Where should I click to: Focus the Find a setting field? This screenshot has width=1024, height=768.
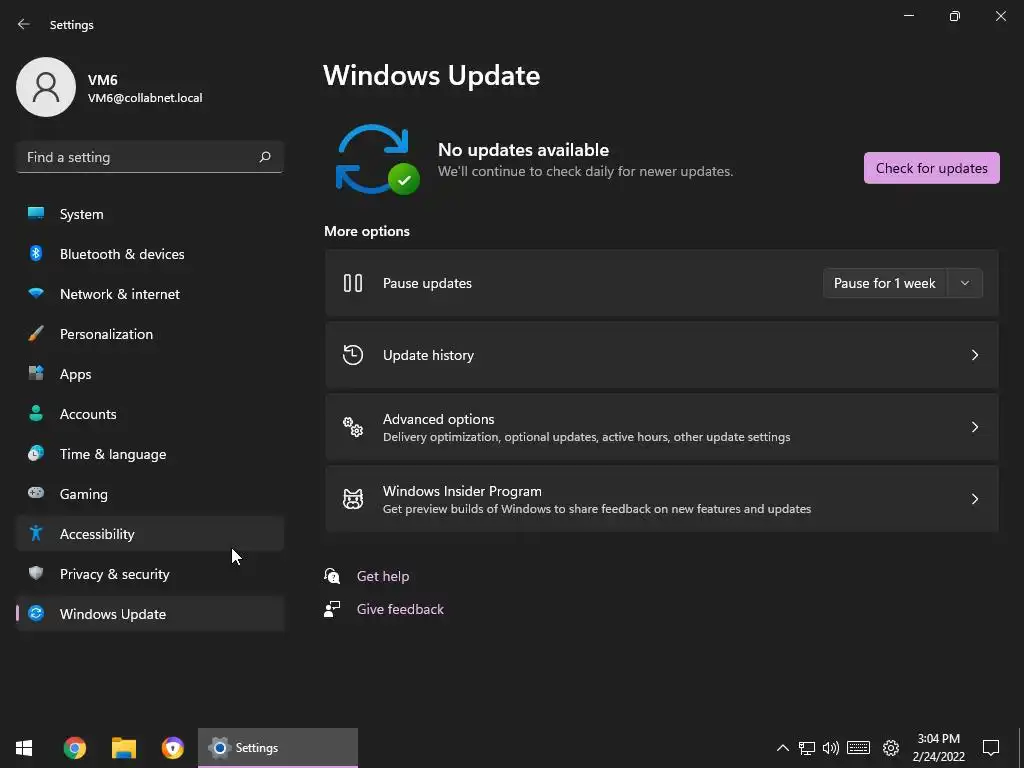[x=150, y=157]
